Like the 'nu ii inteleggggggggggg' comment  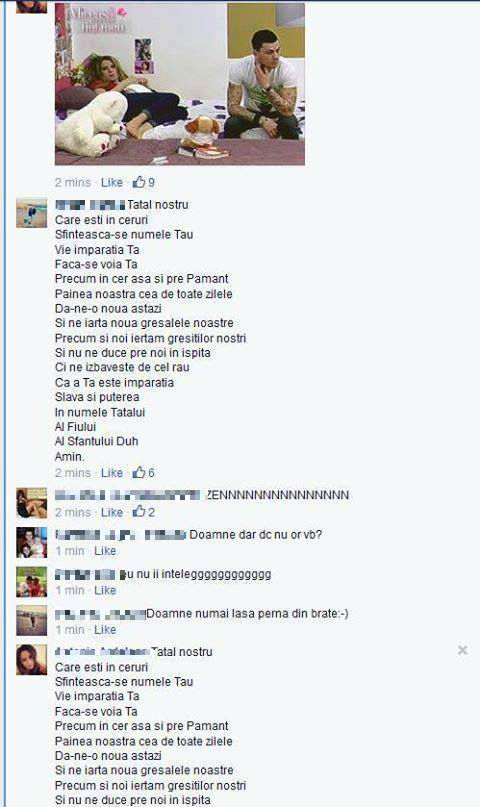click(x=105, y=590)
